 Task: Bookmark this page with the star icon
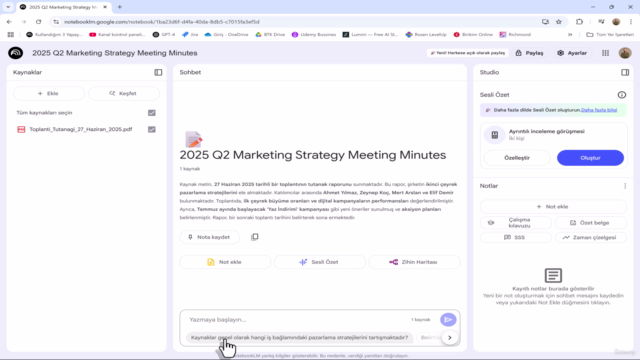(x=559, y=22)
